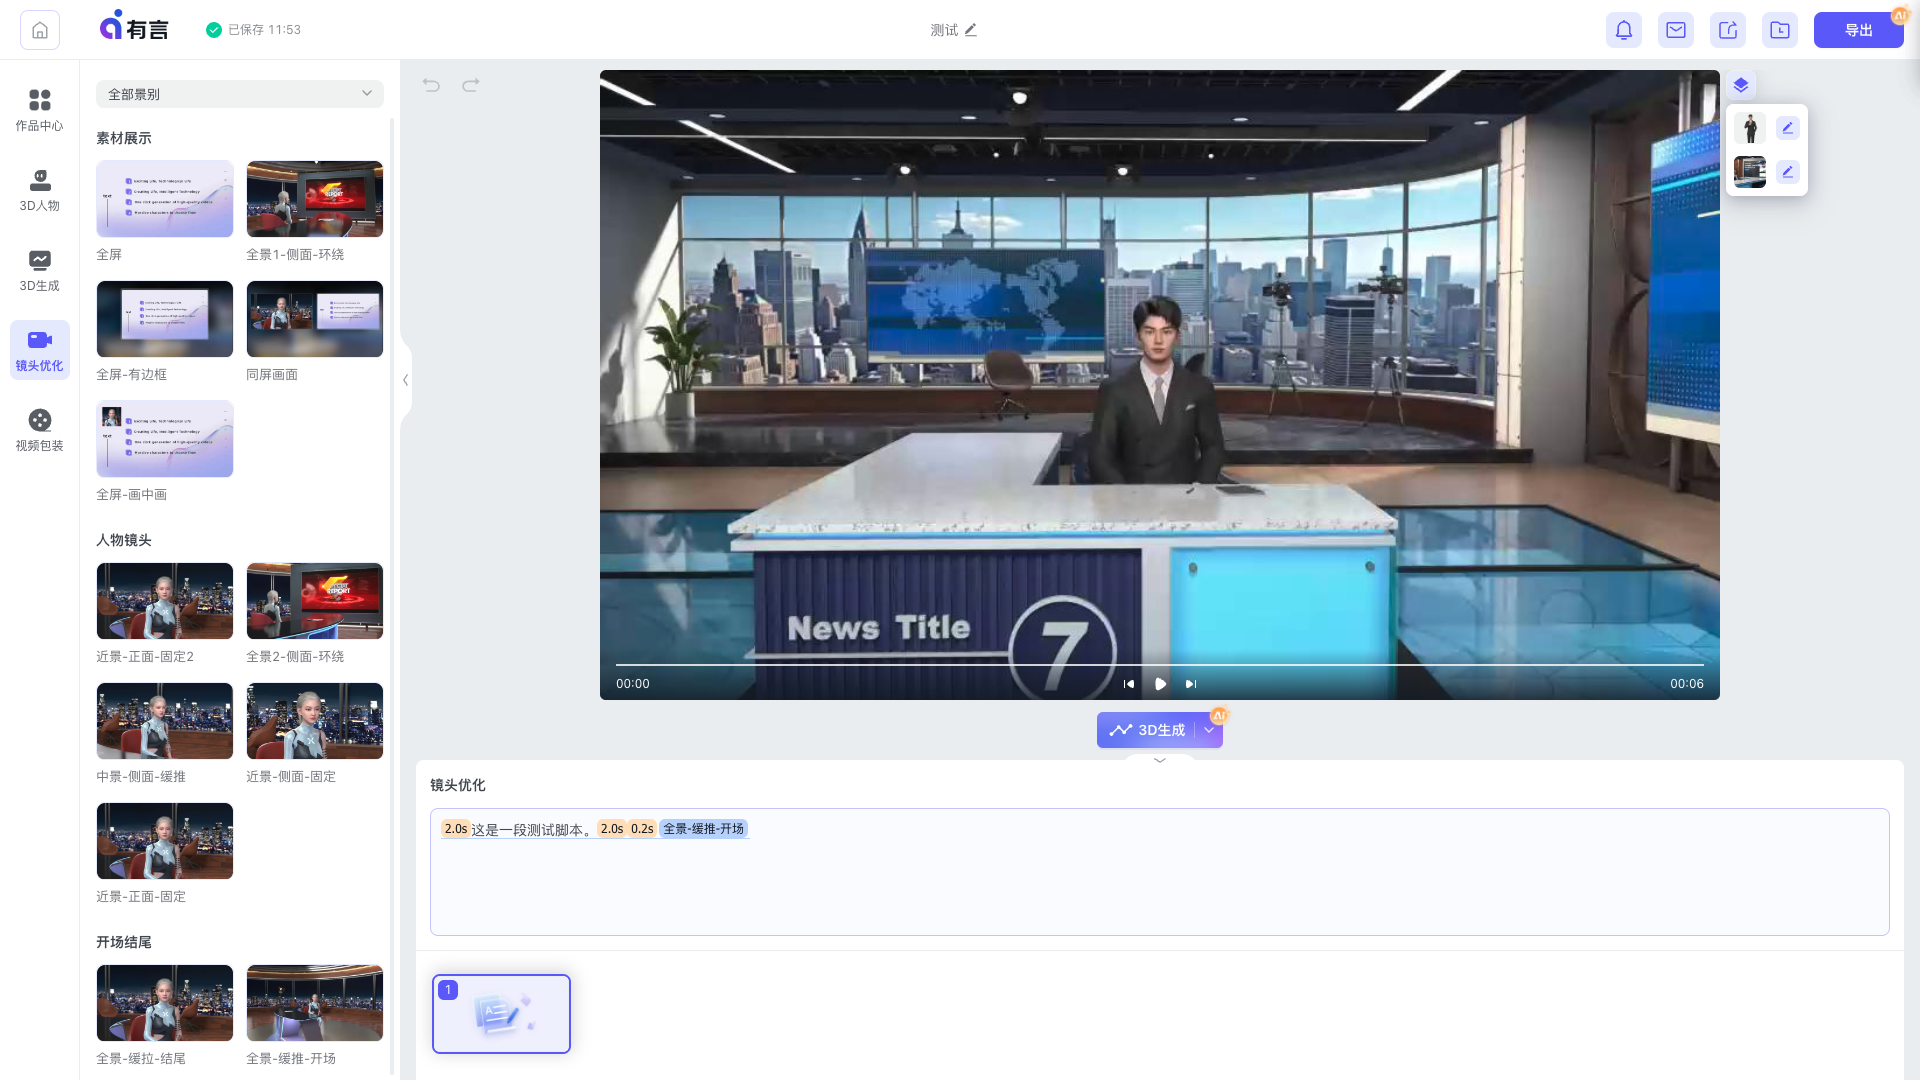This screenshot has width=1920, height=1080.
Task: Choose the 全景2-侧面-环绕 shot
Action: 315,601
